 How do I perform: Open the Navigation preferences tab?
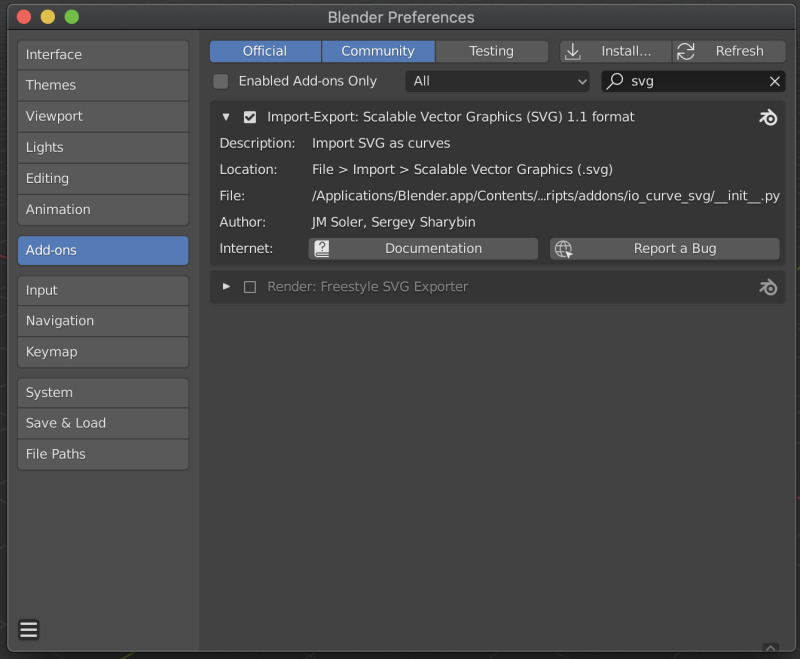coord(103,321)
